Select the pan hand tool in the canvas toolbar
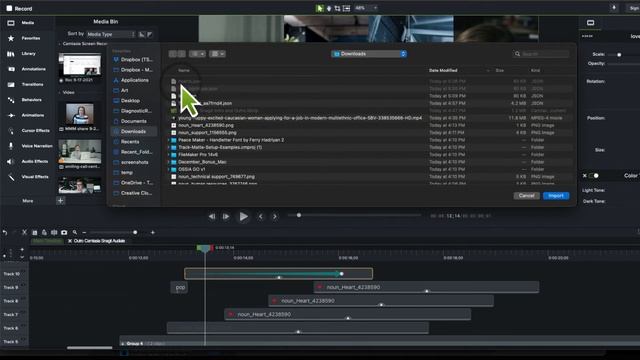 pyautogui.click(x=329, y=8)
